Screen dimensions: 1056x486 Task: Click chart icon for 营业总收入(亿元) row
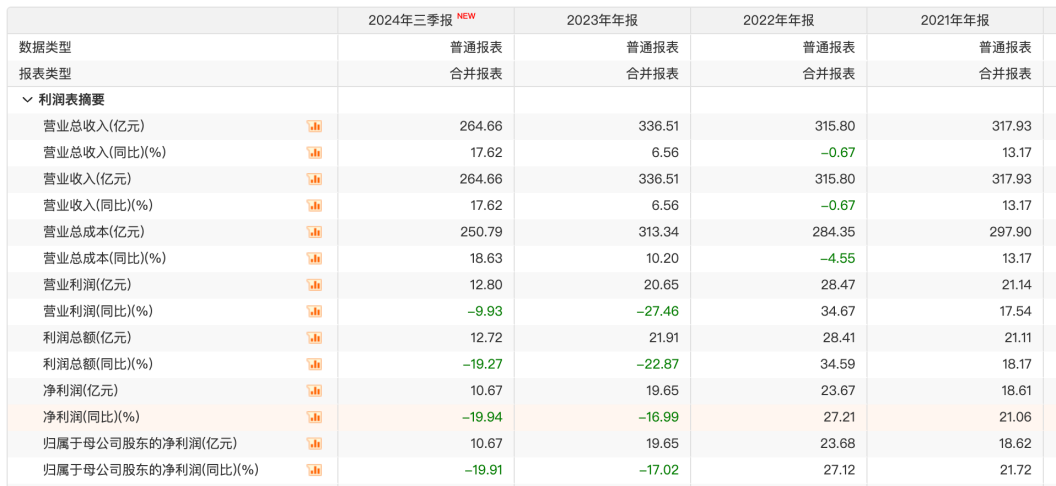coord(314,126)
